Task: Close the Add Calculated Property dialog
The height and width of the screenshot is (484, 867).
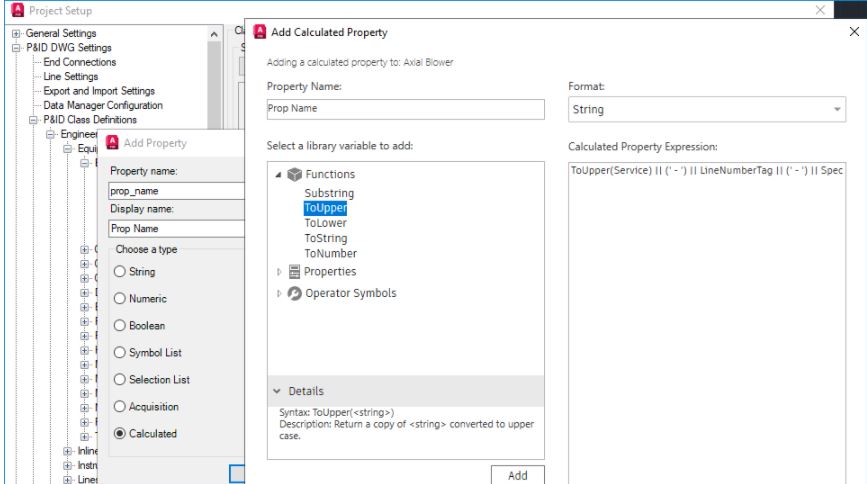Action: pos(854,32)
